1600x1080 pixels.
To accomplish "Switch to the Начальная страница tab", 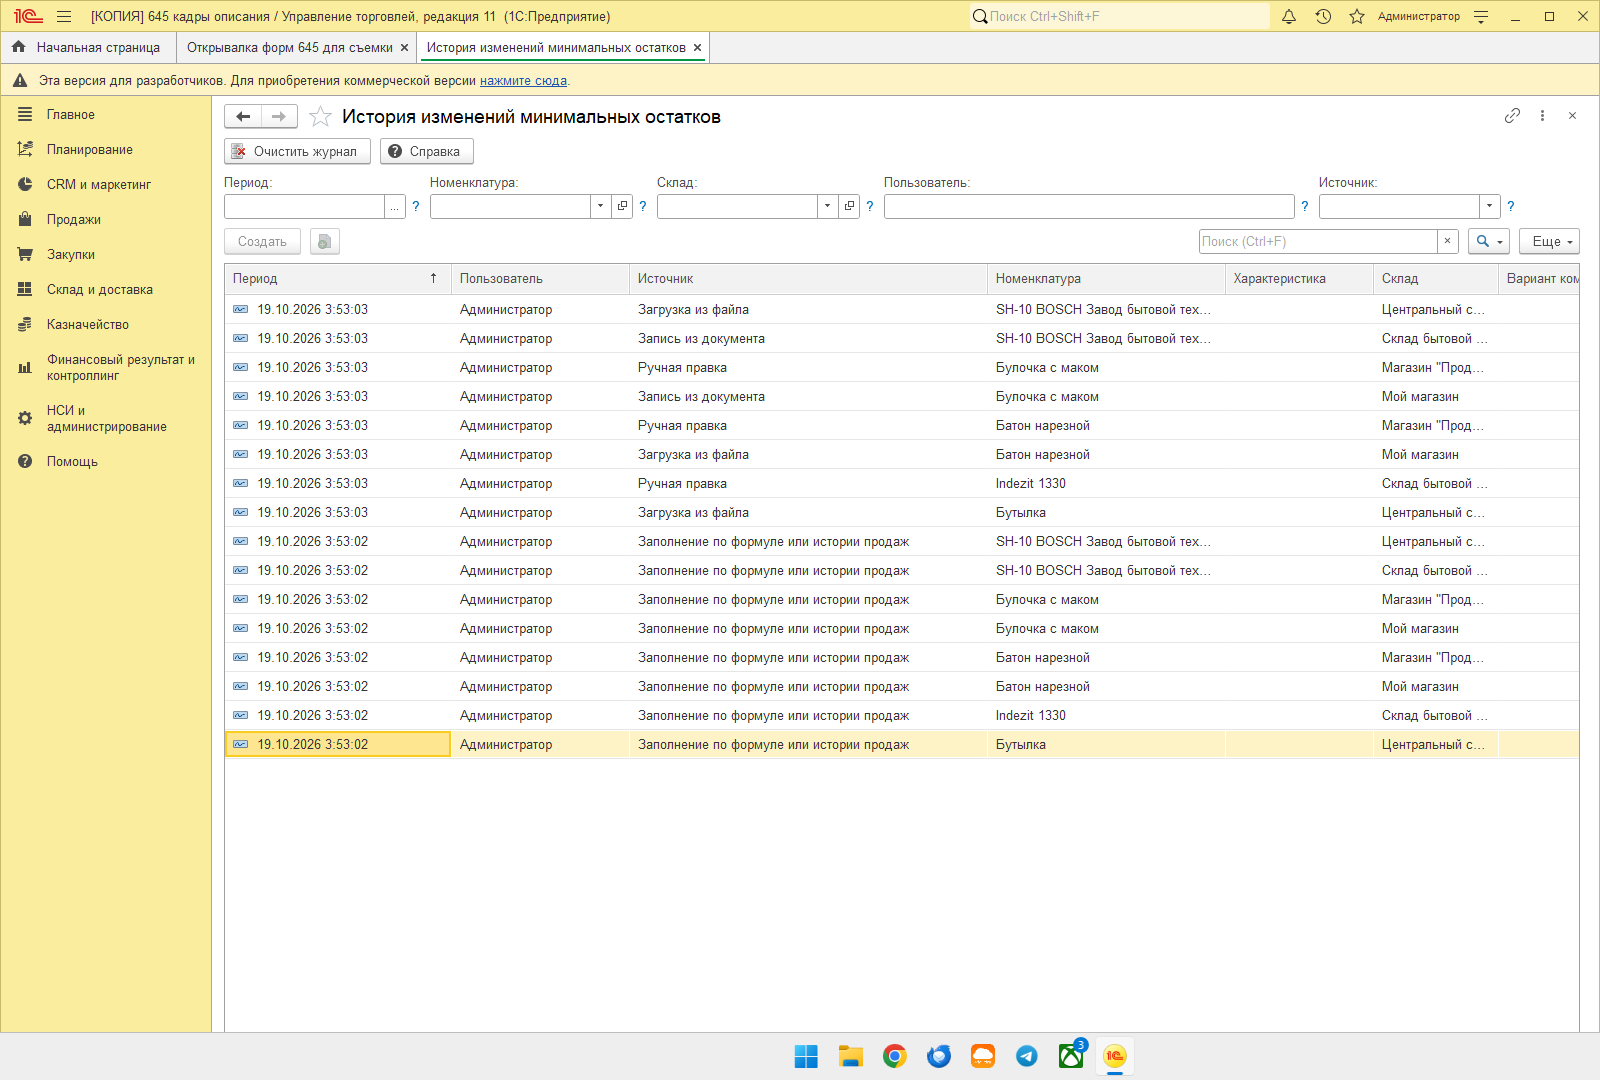I will (x=88, y=47).
